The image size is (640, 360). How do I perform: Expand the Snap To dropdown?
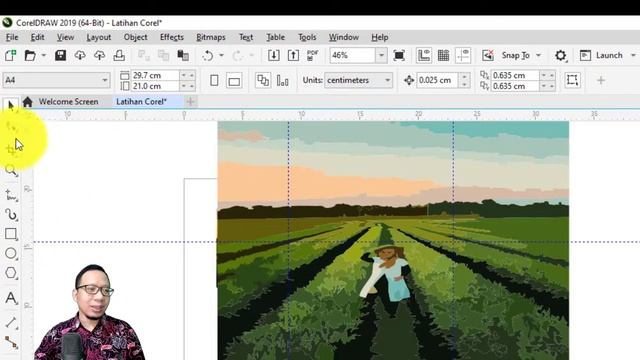pos(538,55)
